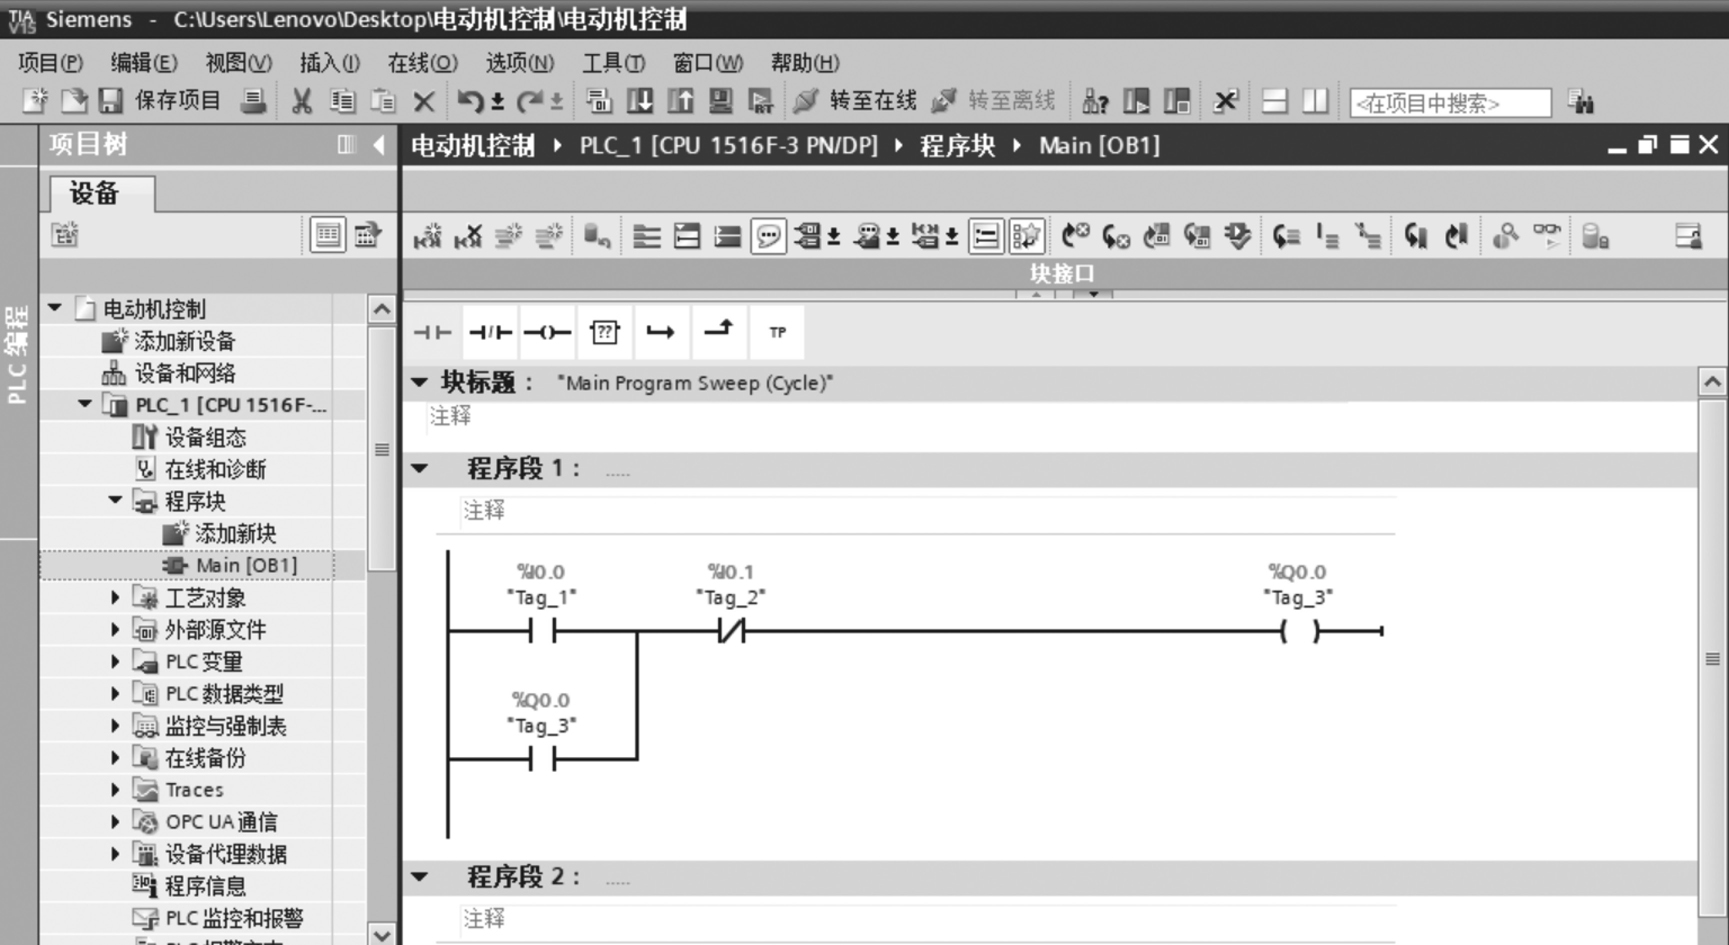Click the paste icon in toolbar
The width and height of the screenshot is (1729, 945).
[383, 101]
